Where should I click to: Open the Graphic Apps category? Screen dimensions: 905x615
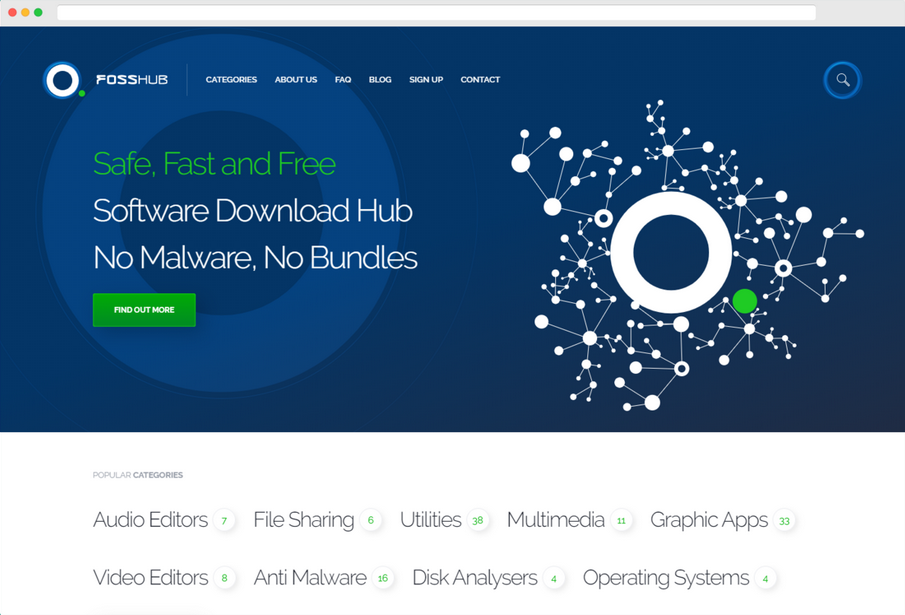709,520
